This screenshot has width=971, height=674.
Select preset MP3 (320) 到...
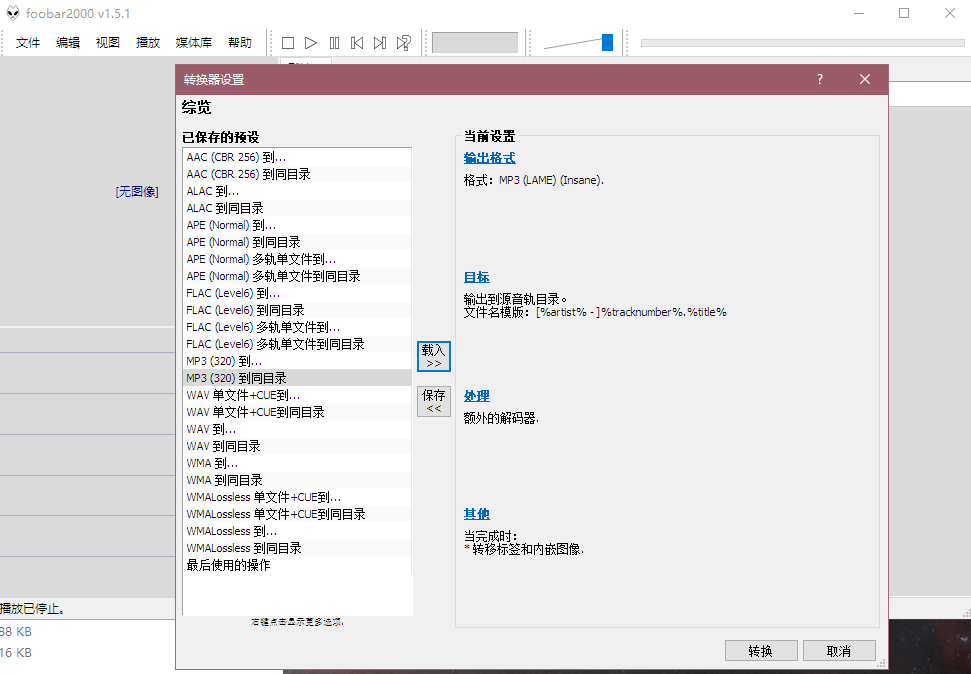click(x=297, y=361)
